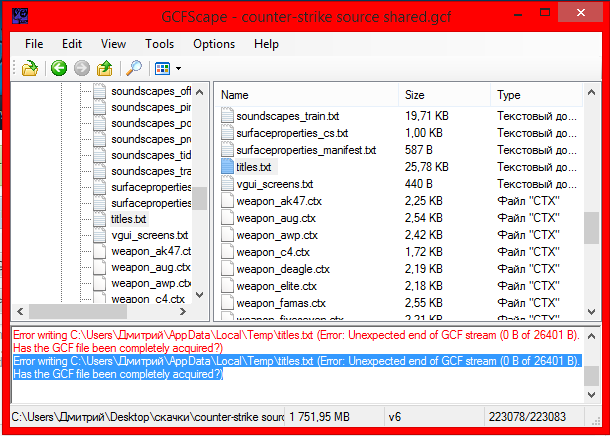Click the view mode grid icon
The width and height of the screenshot is (610, 436).
pyautogui.click(x=163, y=68)
